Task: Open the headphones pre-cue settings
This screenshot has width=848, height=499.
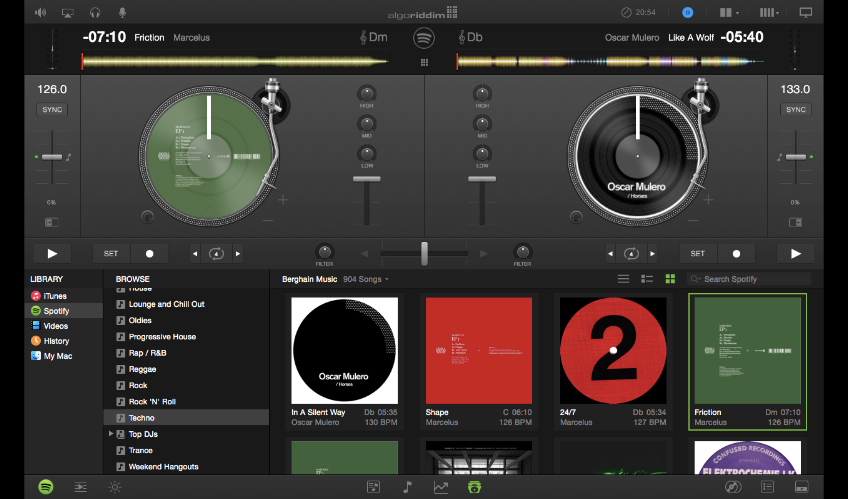Action: (x=95, y=12)
